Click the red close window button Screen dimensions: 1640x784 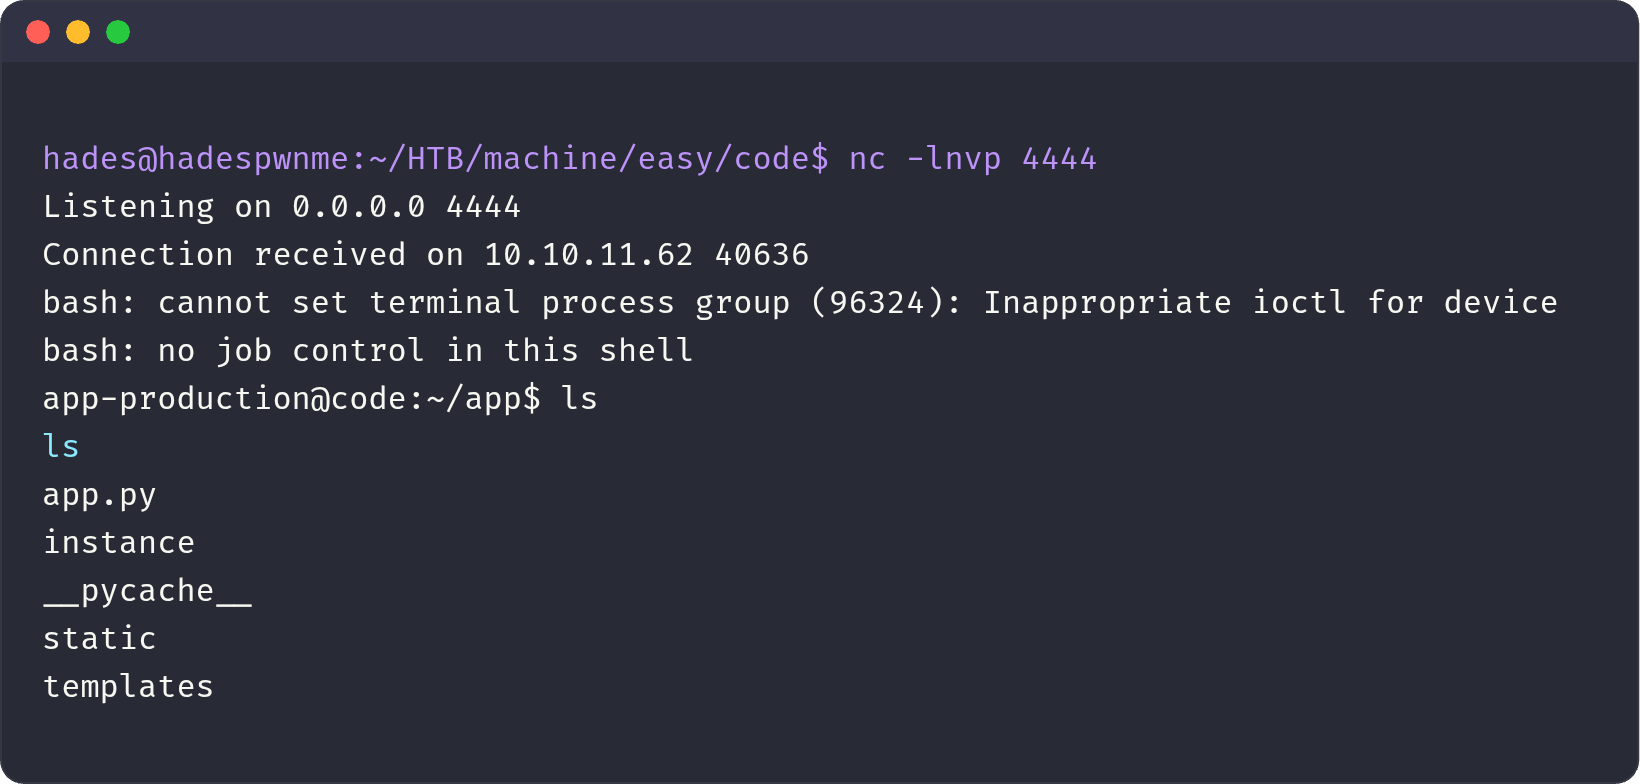[x=38, y=32]
